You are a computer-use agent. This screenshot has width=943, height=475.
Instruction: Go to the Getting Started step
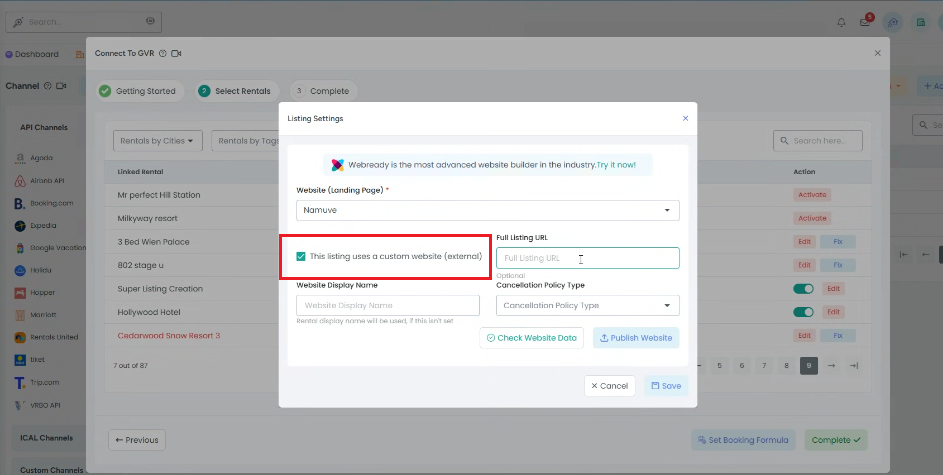coord(140,91)
